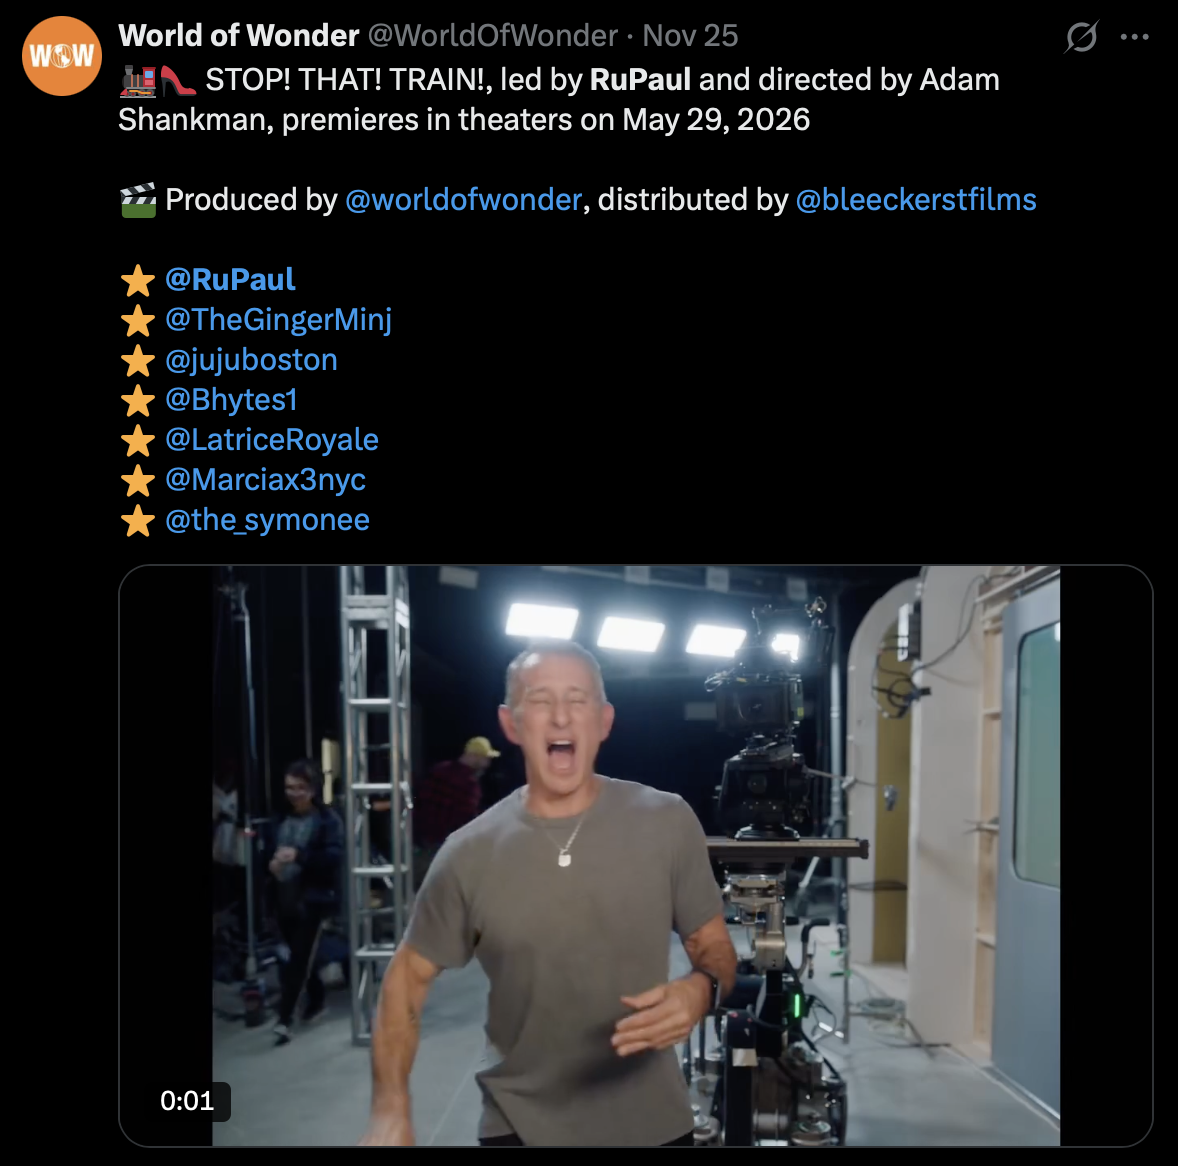The image size is (1178, 1166).
Task: Click the World of Wonder profile avatar
Action: [x=62, y=56]
